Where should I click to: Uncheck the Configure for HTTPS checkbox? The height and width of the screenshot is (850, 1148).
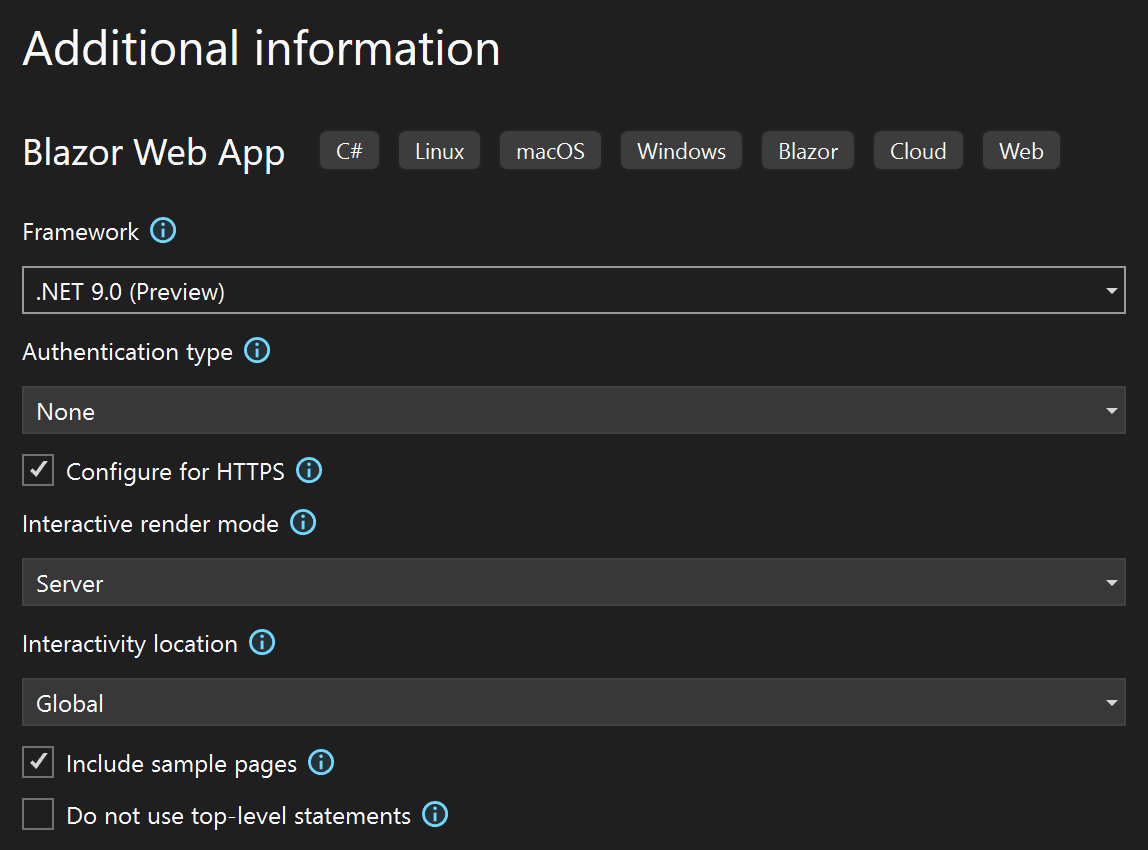[38, 470]
